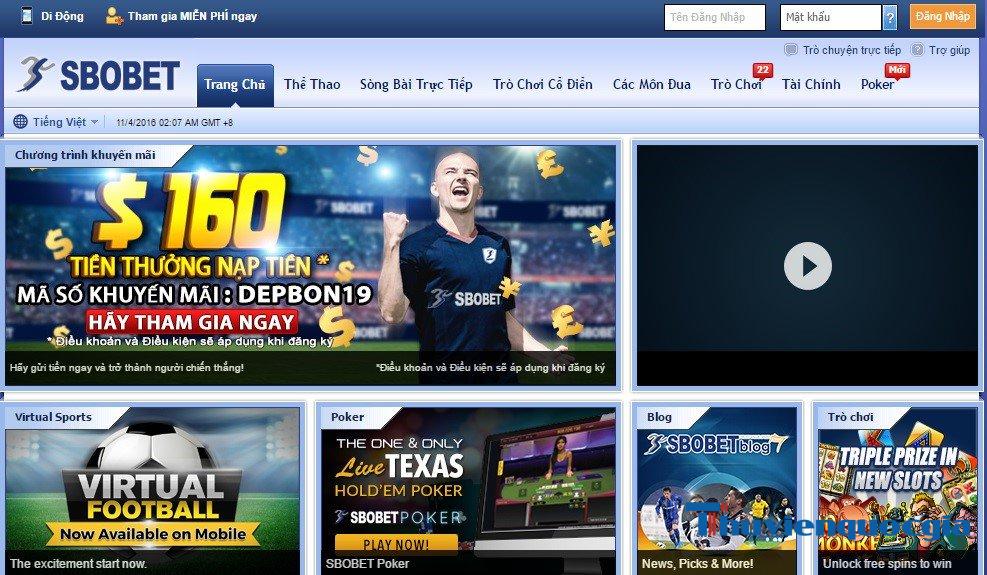Viewport: 987px width, 575px height.
Task: Click the Chương trình khuyến mãi heading
Action: 85,155
